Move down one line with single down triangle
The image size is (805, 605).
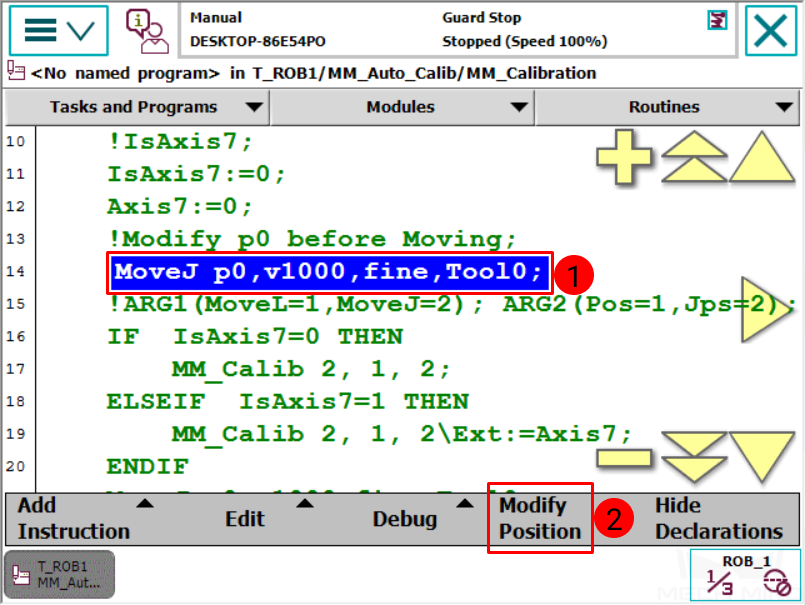pyautogui.click(x=762, y=457)
